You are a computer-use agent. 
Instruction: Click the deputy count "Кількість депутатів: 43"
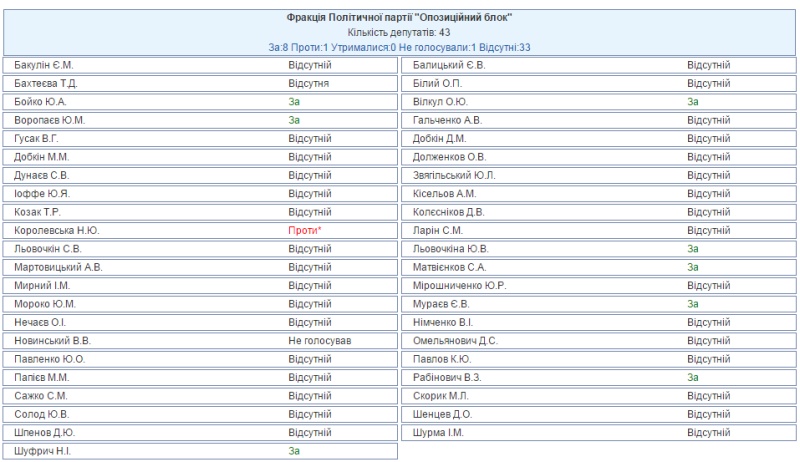click(x=400, y=33)
